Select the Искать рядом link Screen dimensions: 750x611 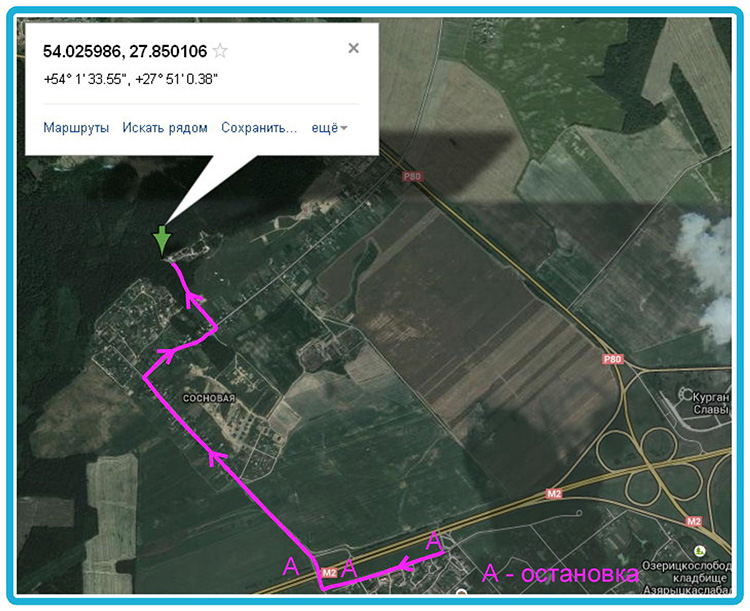click(x=165, y=128)
